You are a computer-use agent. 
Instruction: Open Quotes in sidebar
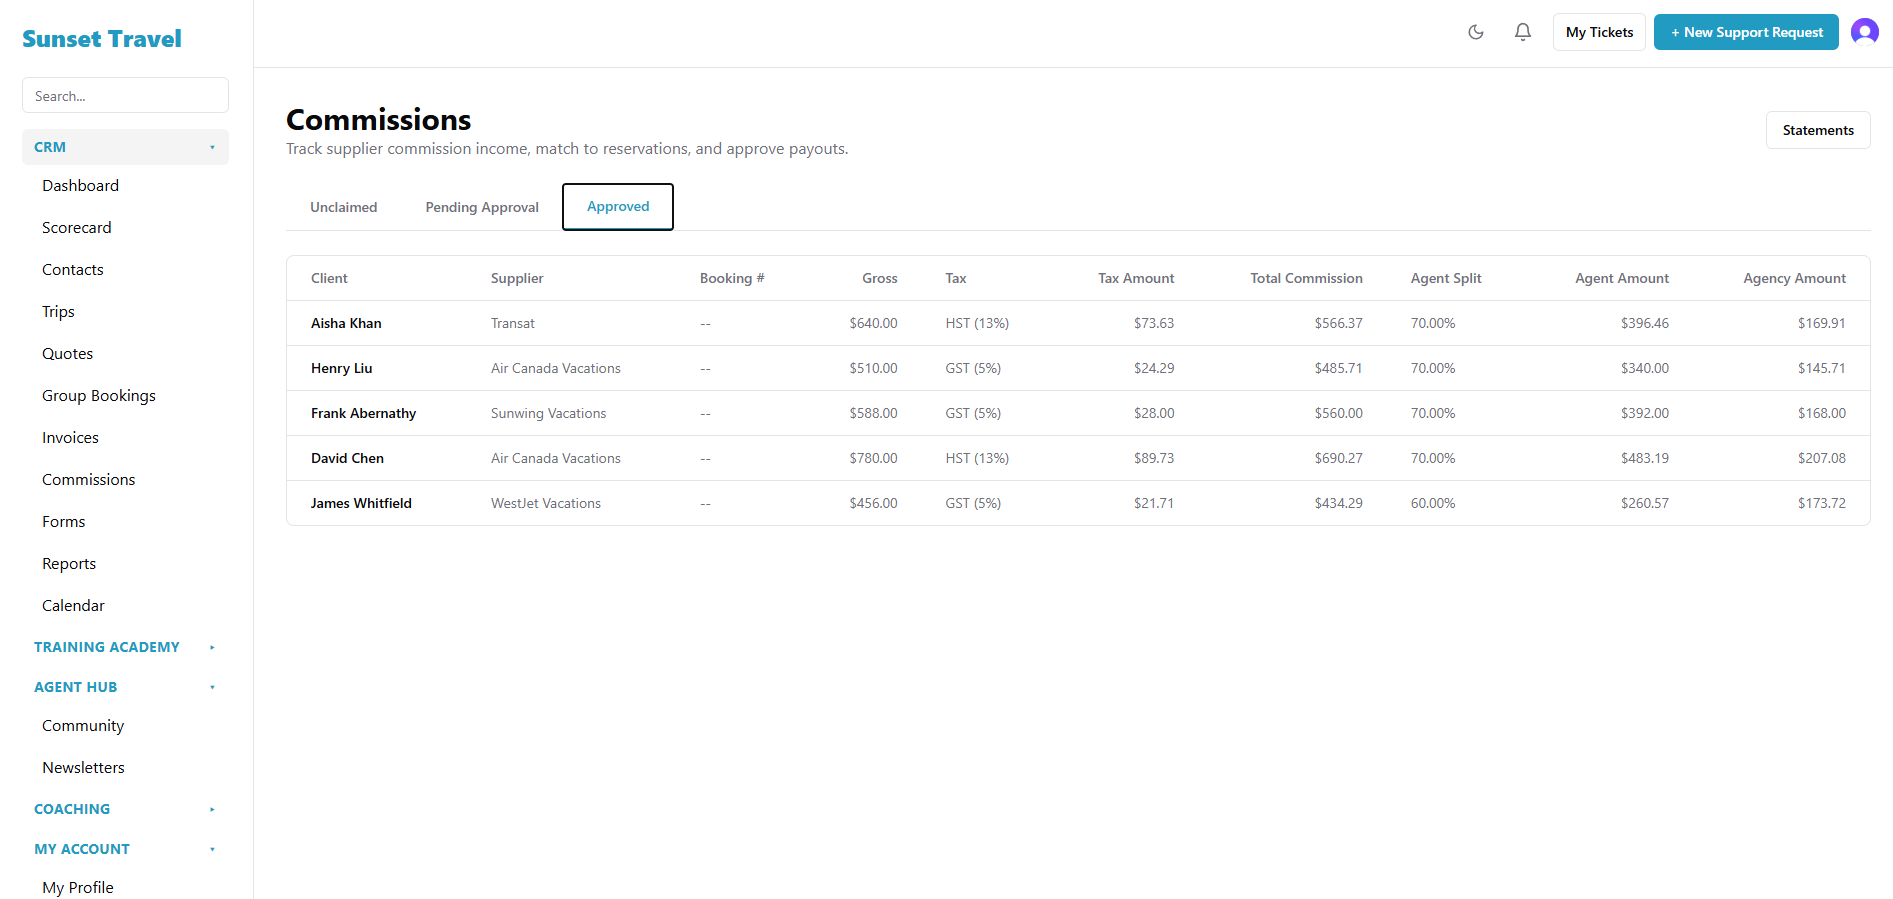coord(68,354)
